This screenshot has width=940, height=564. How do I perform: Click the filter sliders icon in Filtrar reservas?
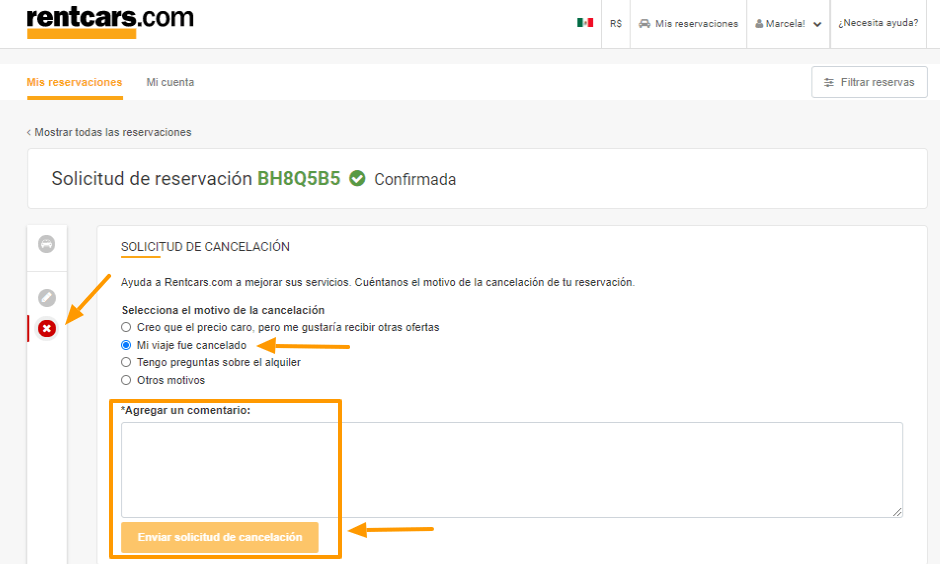click(828, 82)
